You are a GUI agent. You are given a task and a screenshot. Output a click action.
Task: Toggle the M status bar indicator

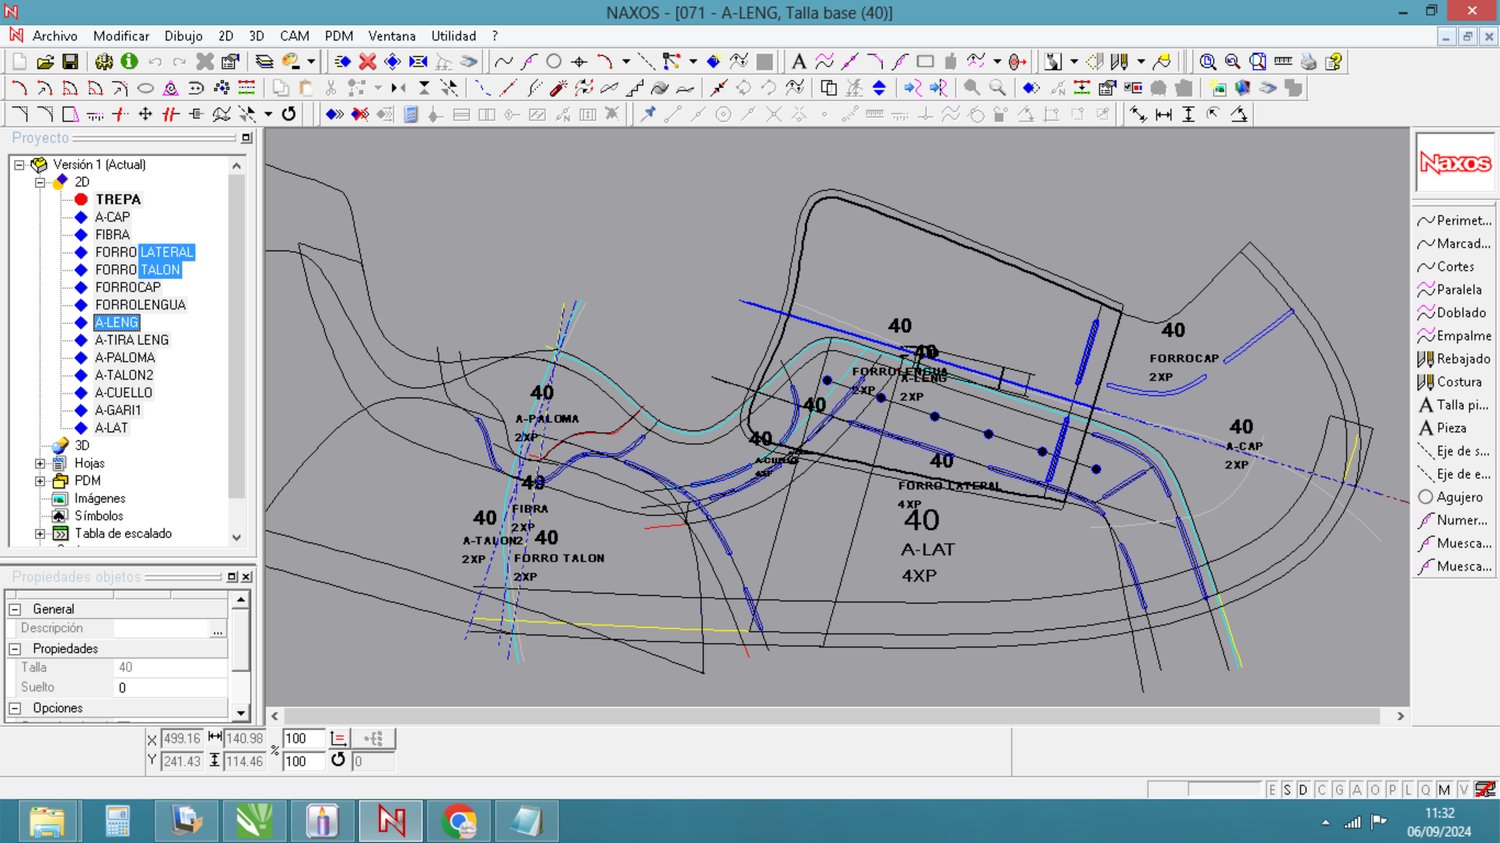click(1443, 790)
